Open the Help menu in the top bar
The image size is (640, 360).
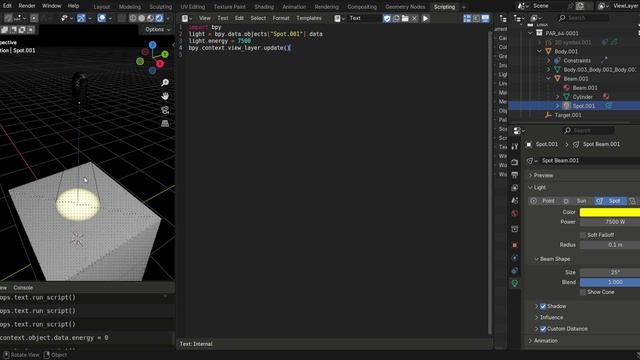(x=73, y=6)
